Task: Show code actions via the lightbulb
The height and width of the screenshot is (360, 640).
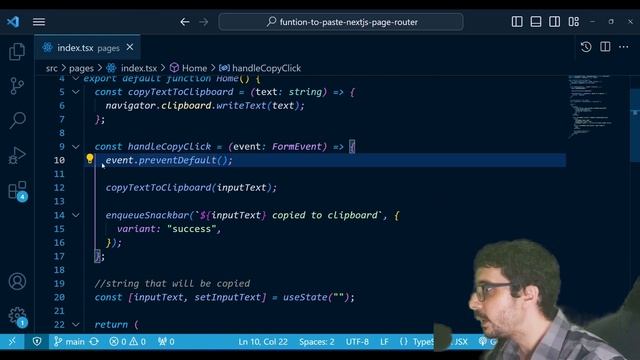Action: 90,158
